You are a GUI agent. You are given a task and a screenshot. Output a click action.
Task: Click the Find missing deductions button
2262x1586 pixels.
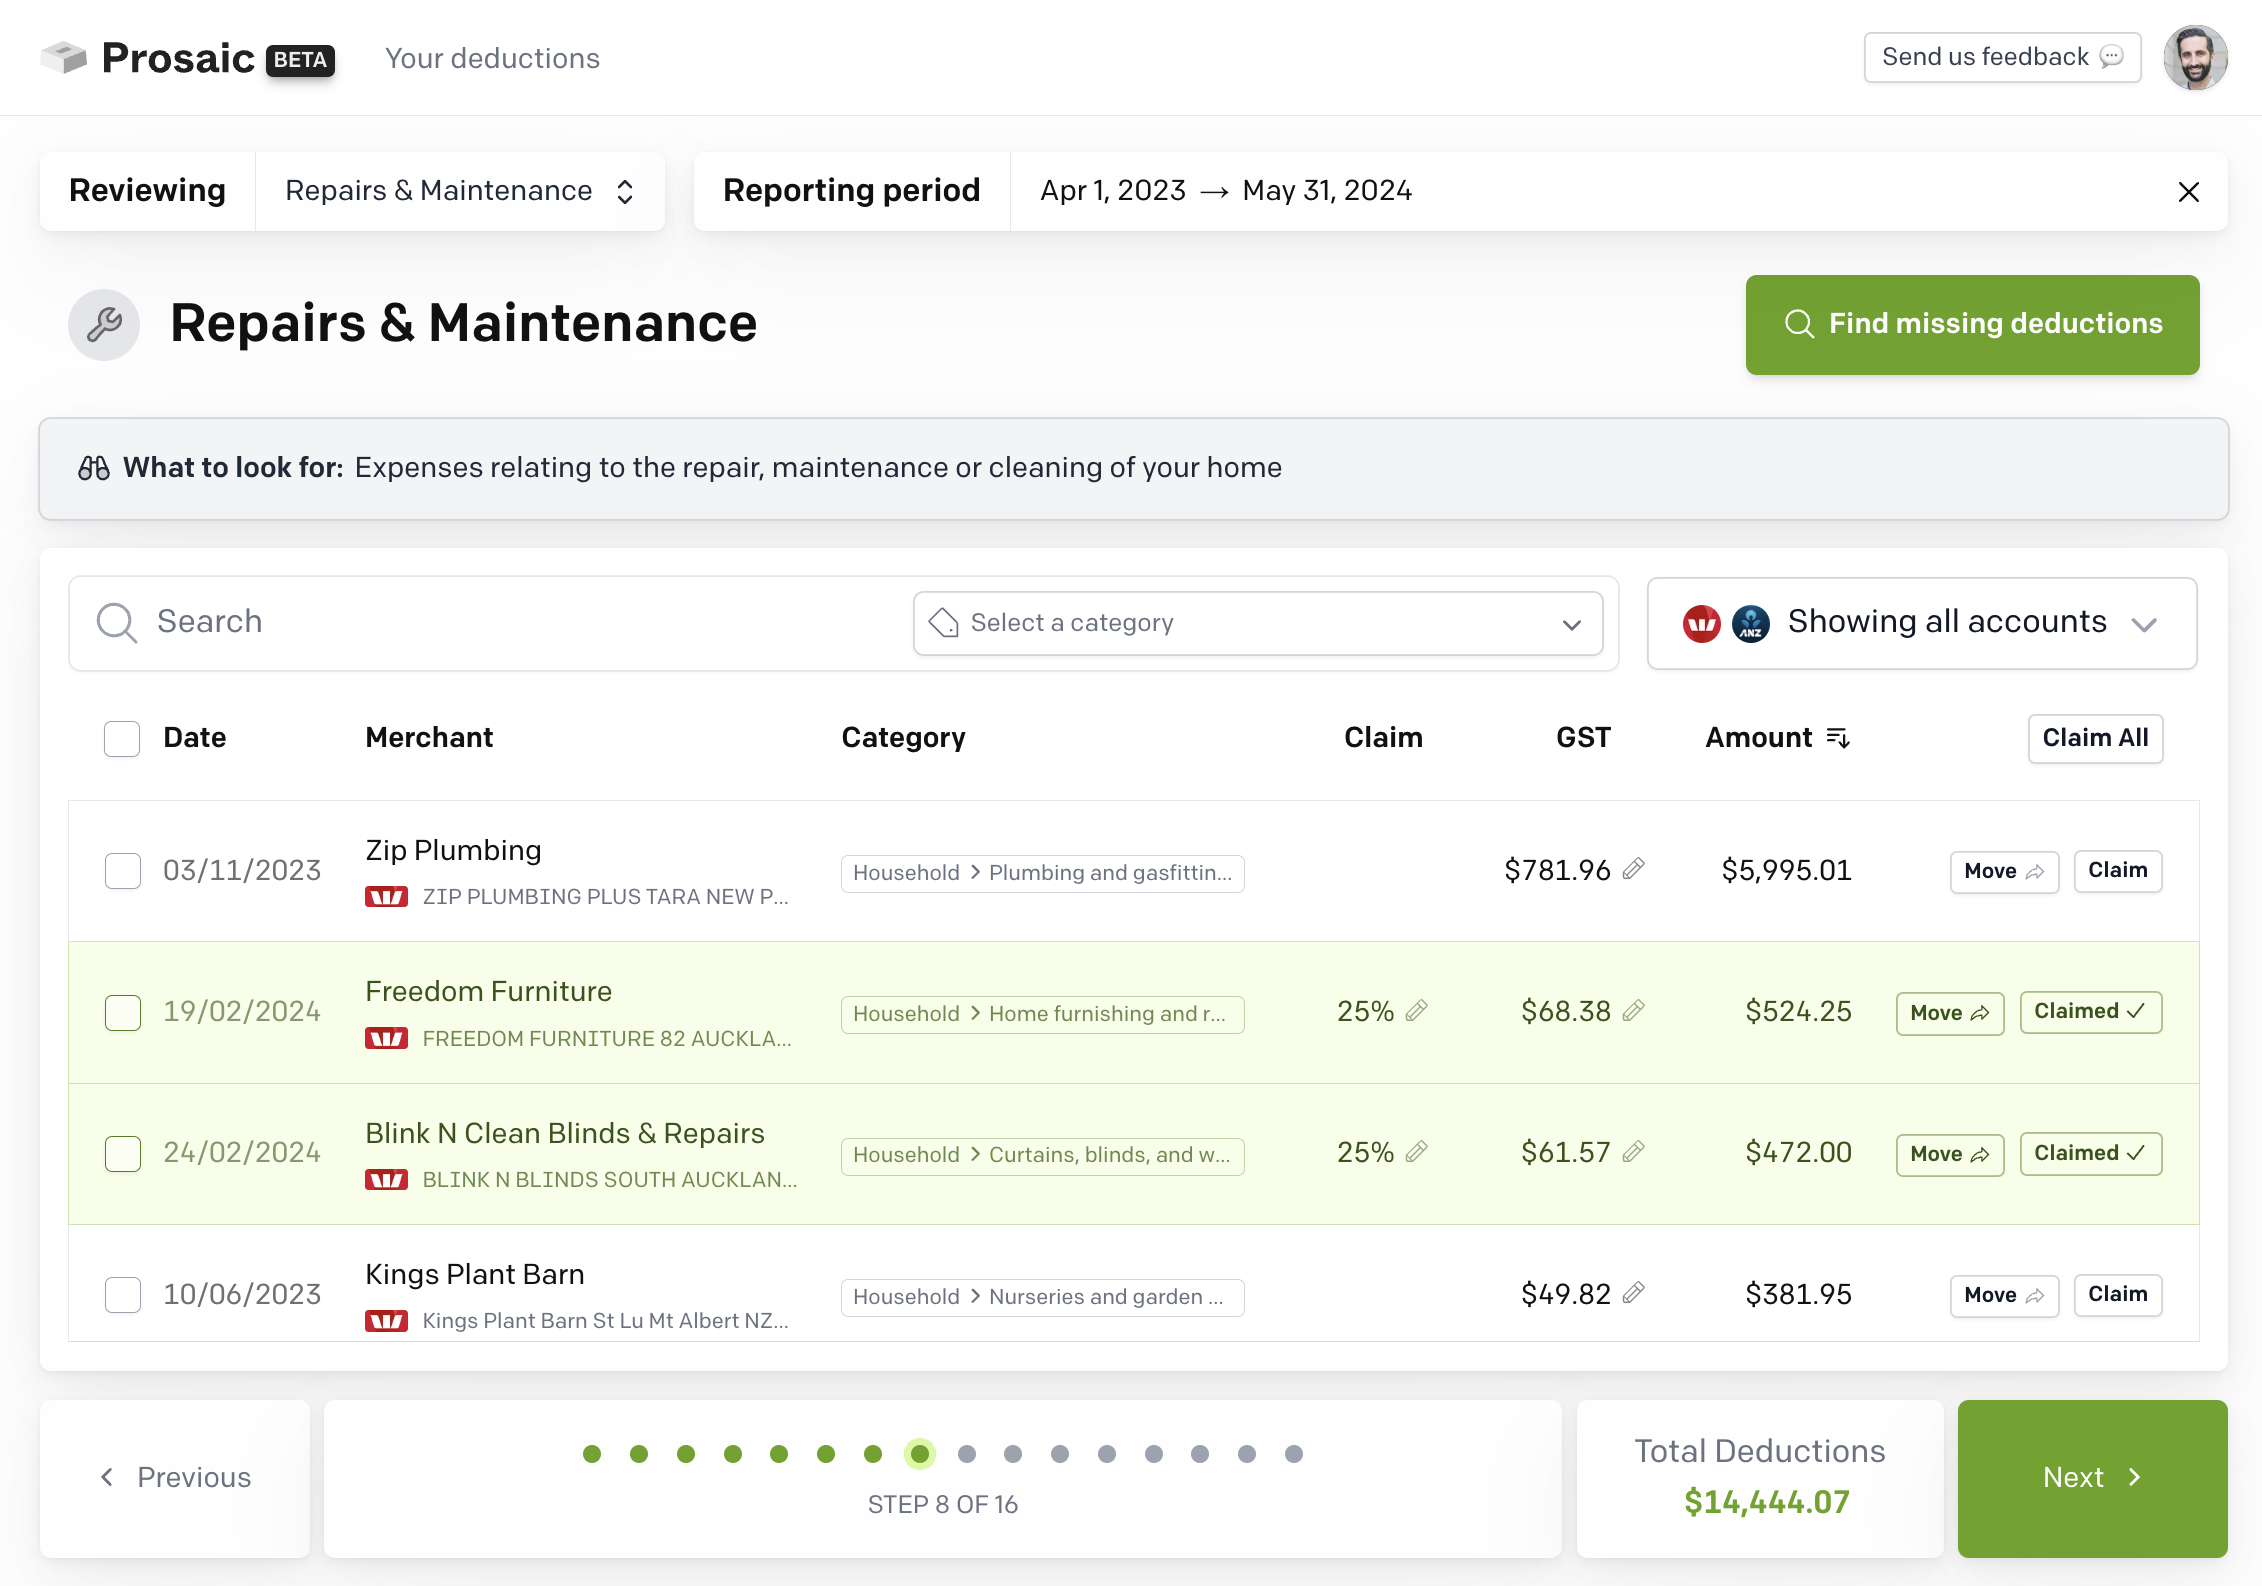pyautogui.click(x=1972, y=324)
